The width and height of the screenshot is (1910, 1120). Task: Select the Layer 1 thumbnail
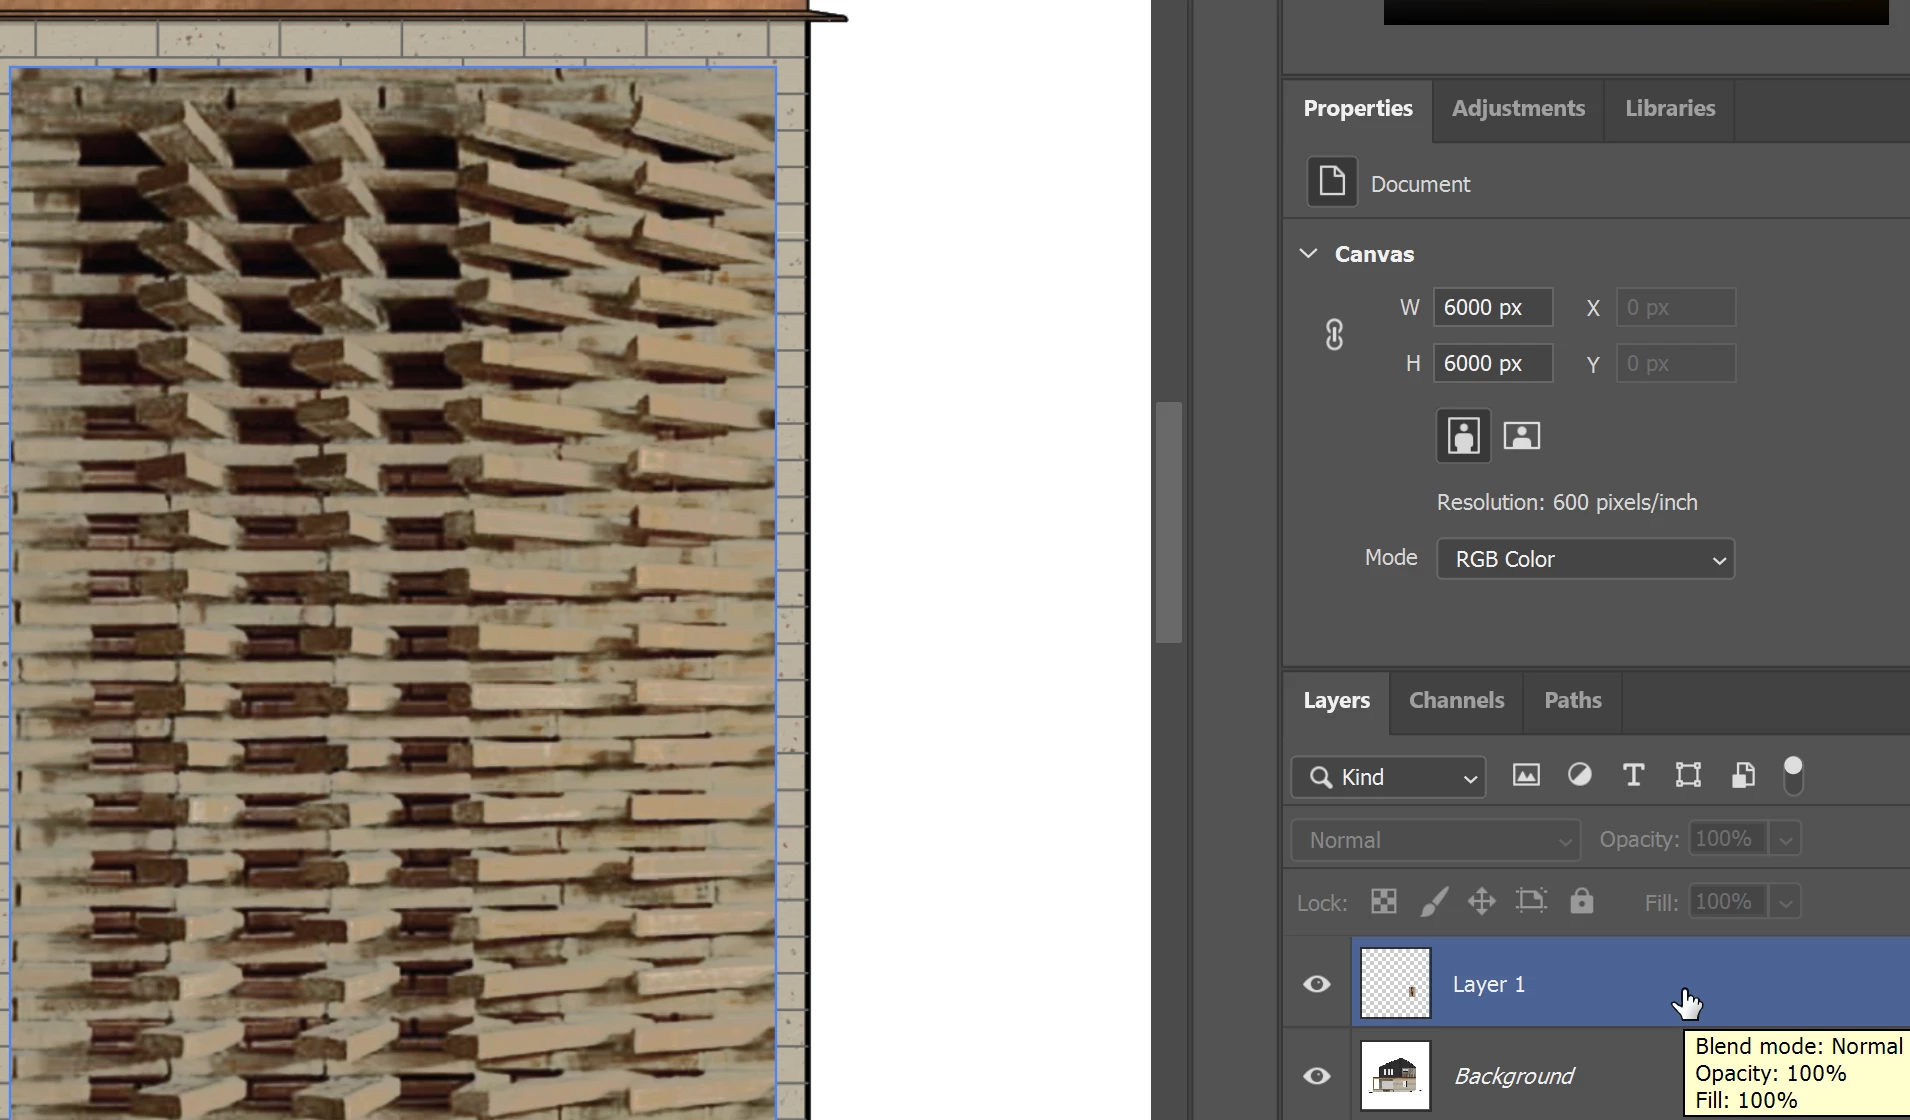click(1396, 983)
